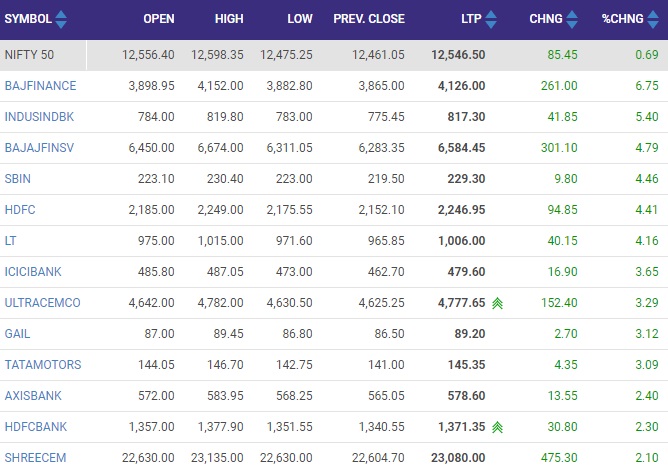Select SHREECEM LTP value 23,080.00
The image size is (668, 472).
click(x=458, y=458)
